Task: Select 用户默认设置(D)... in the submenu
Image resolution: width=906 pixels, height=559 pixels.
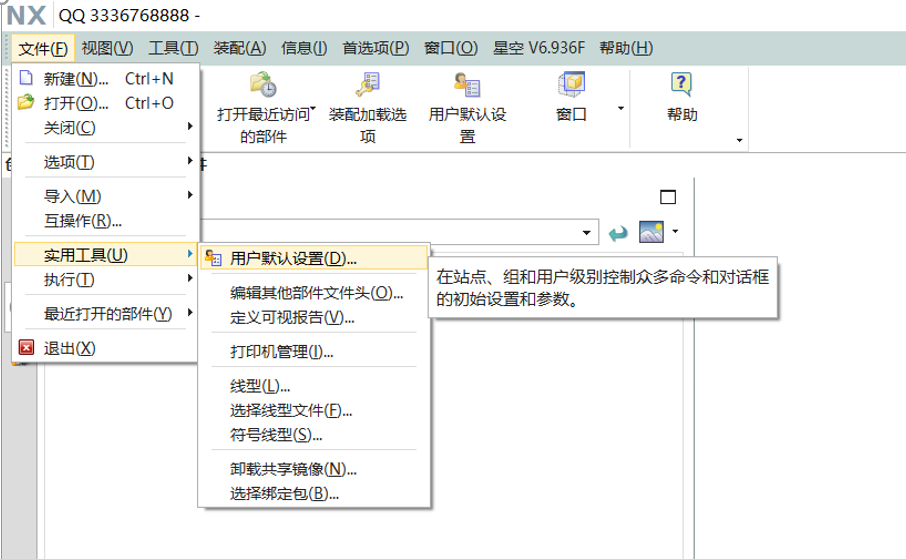Action: click(314, 258)
